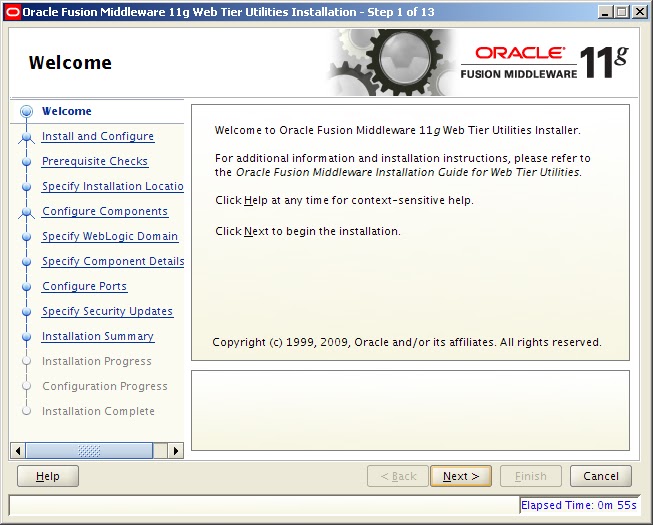The image size is (653, 525).
Task: Click the Specify Component Details step dot
Action: coord(27,261)
